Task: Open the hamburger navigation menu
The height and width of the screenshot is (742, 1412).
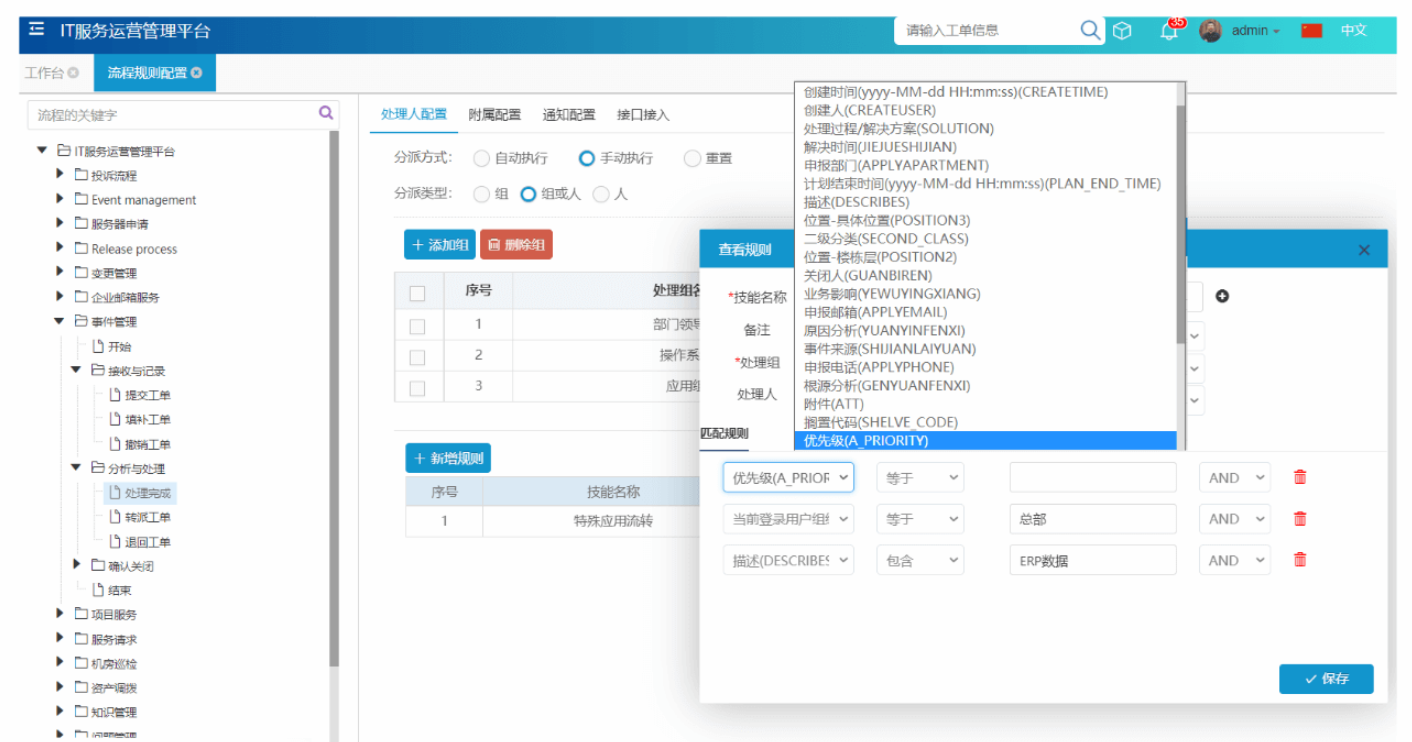Action: (37, 30)
